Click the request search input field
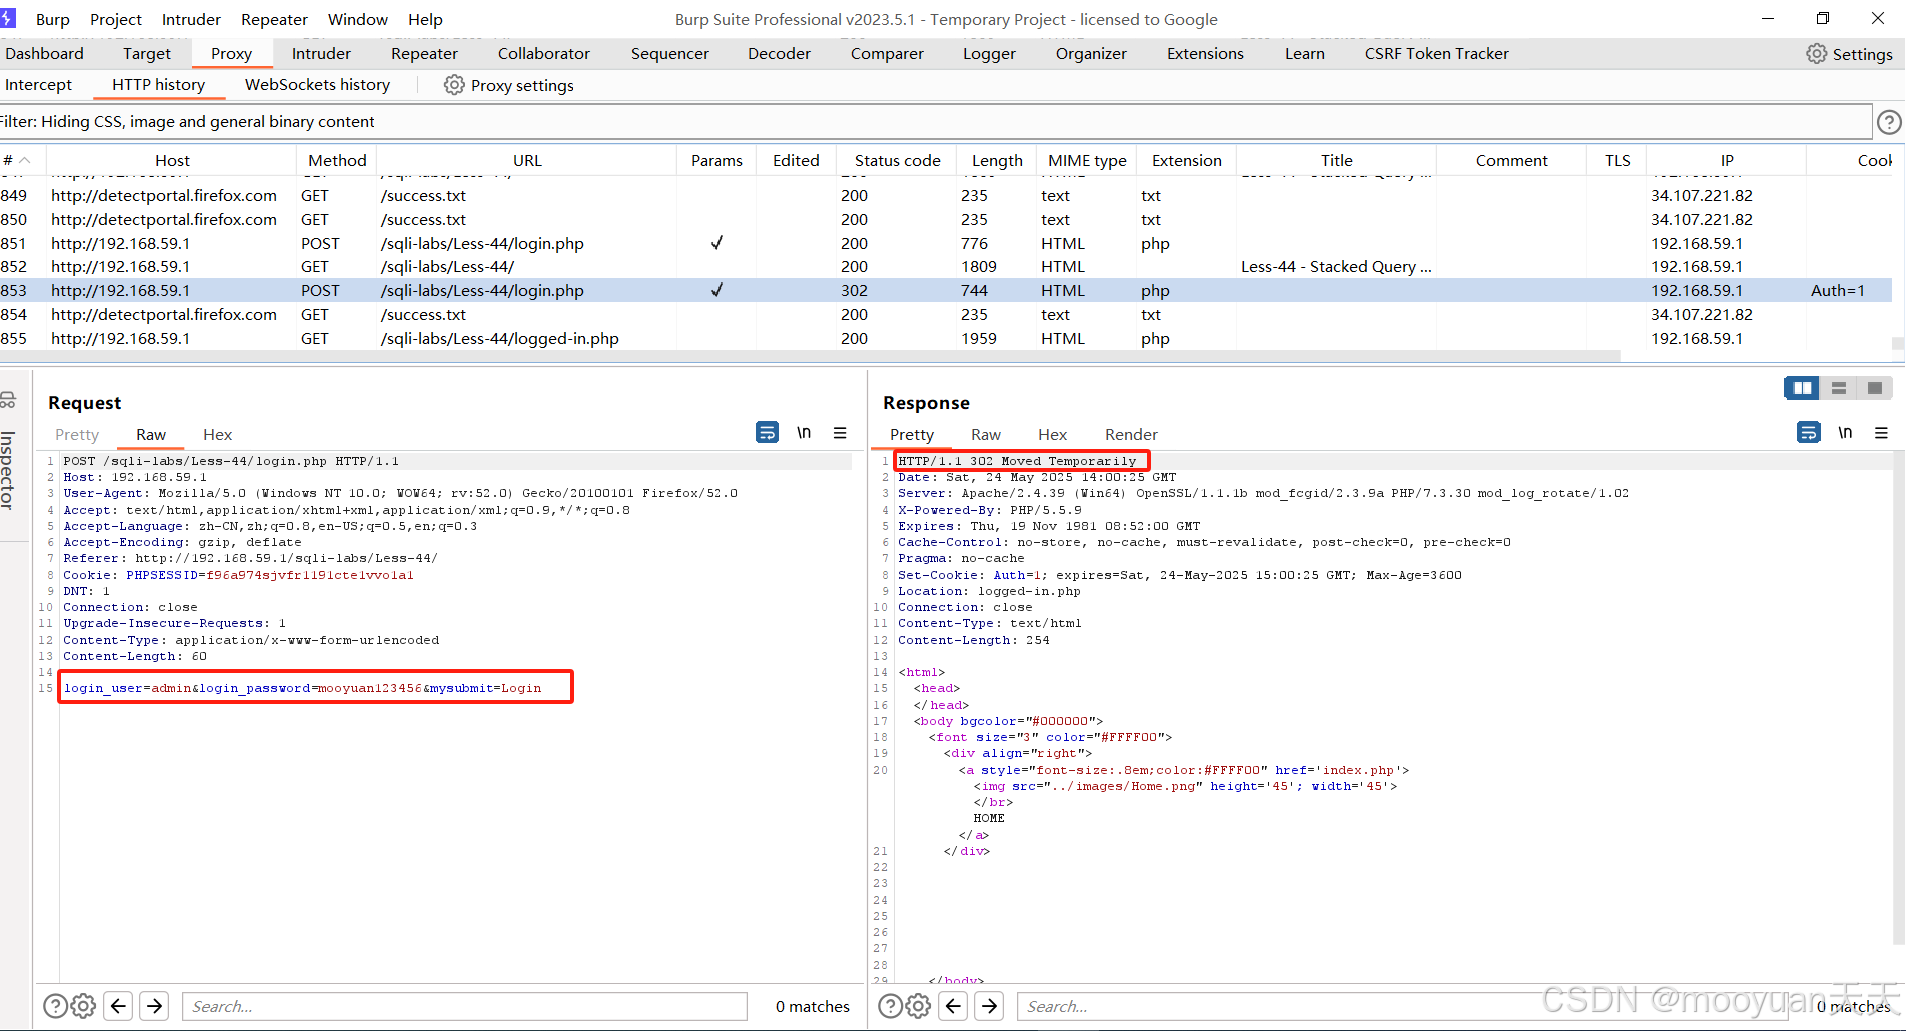 point(465,1006)
